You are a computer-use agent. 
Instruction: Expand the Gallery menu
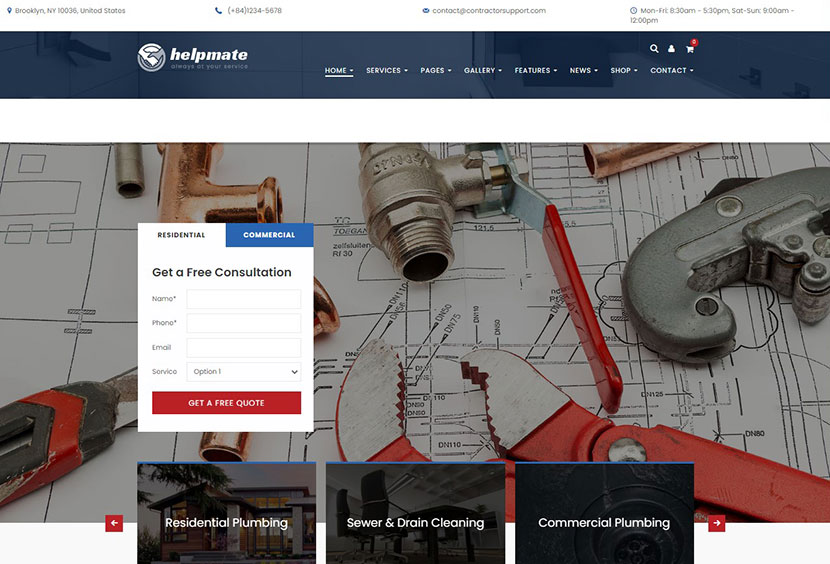(483, 70)
